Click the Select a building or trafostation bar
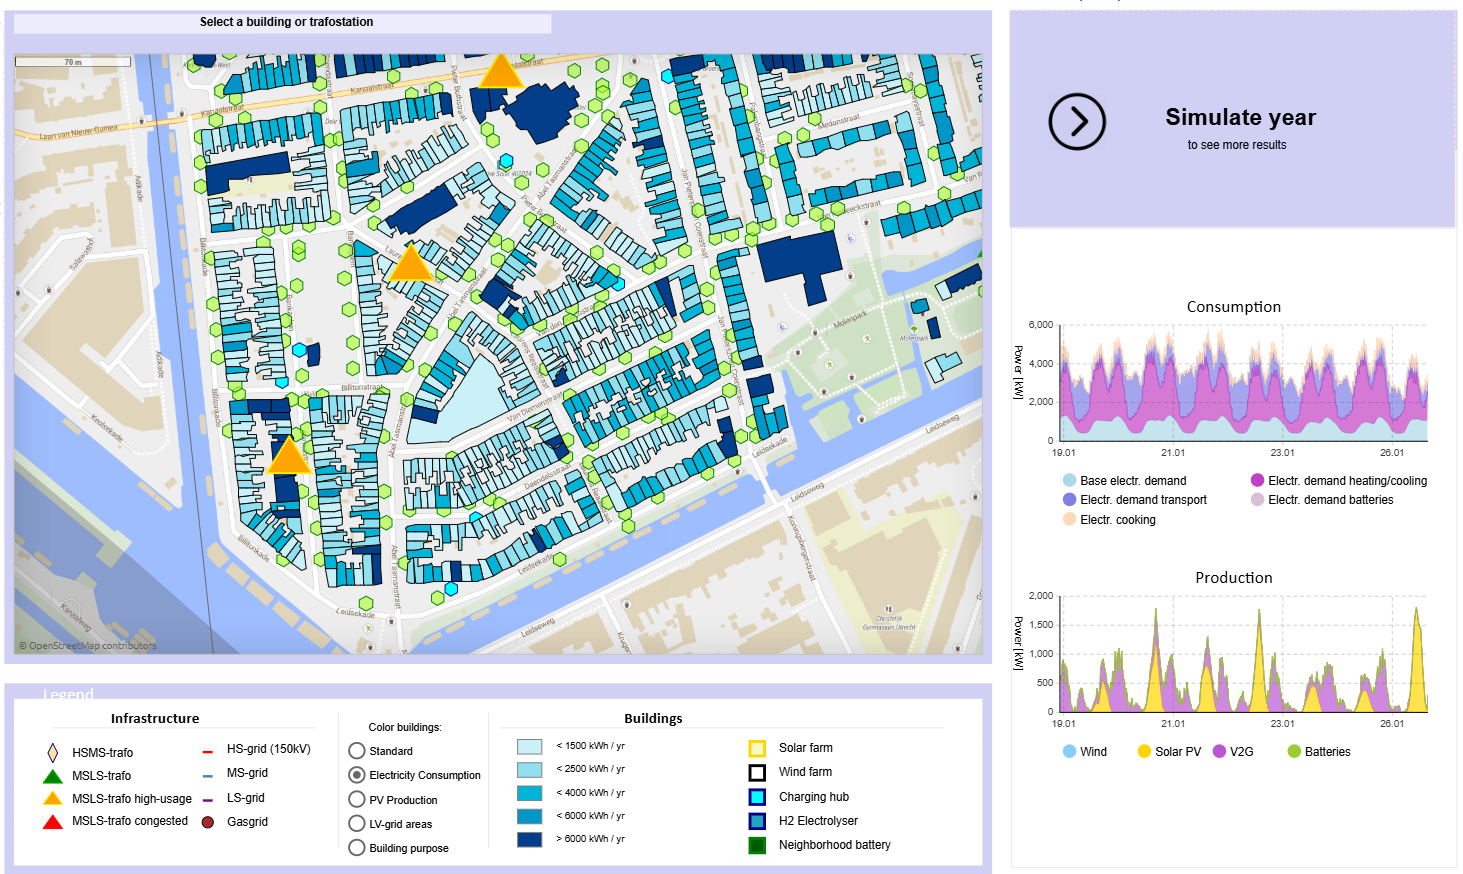The height and width of the screenshot is (874, 1463). point(286,22)
